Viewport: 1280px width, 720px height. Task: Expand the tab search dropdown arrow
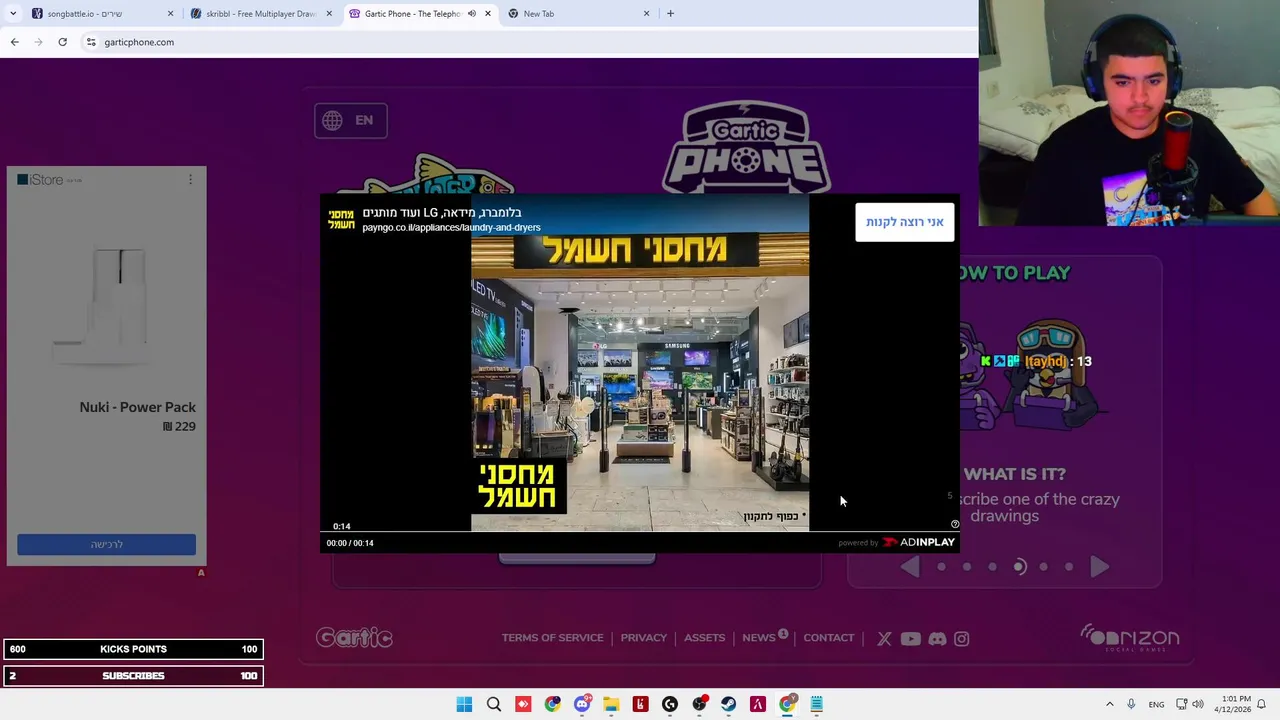(x=12, y=14)
